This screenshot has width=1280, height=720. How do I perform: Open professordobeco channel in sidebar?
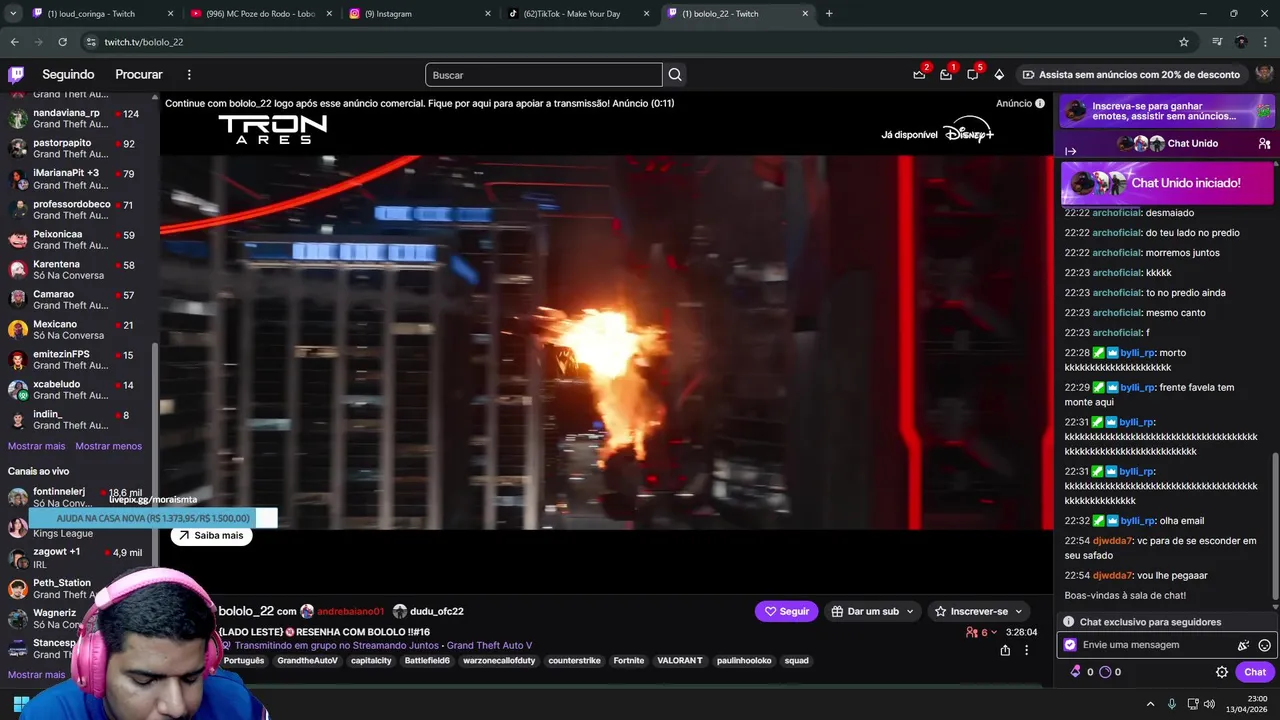(76, 210)
